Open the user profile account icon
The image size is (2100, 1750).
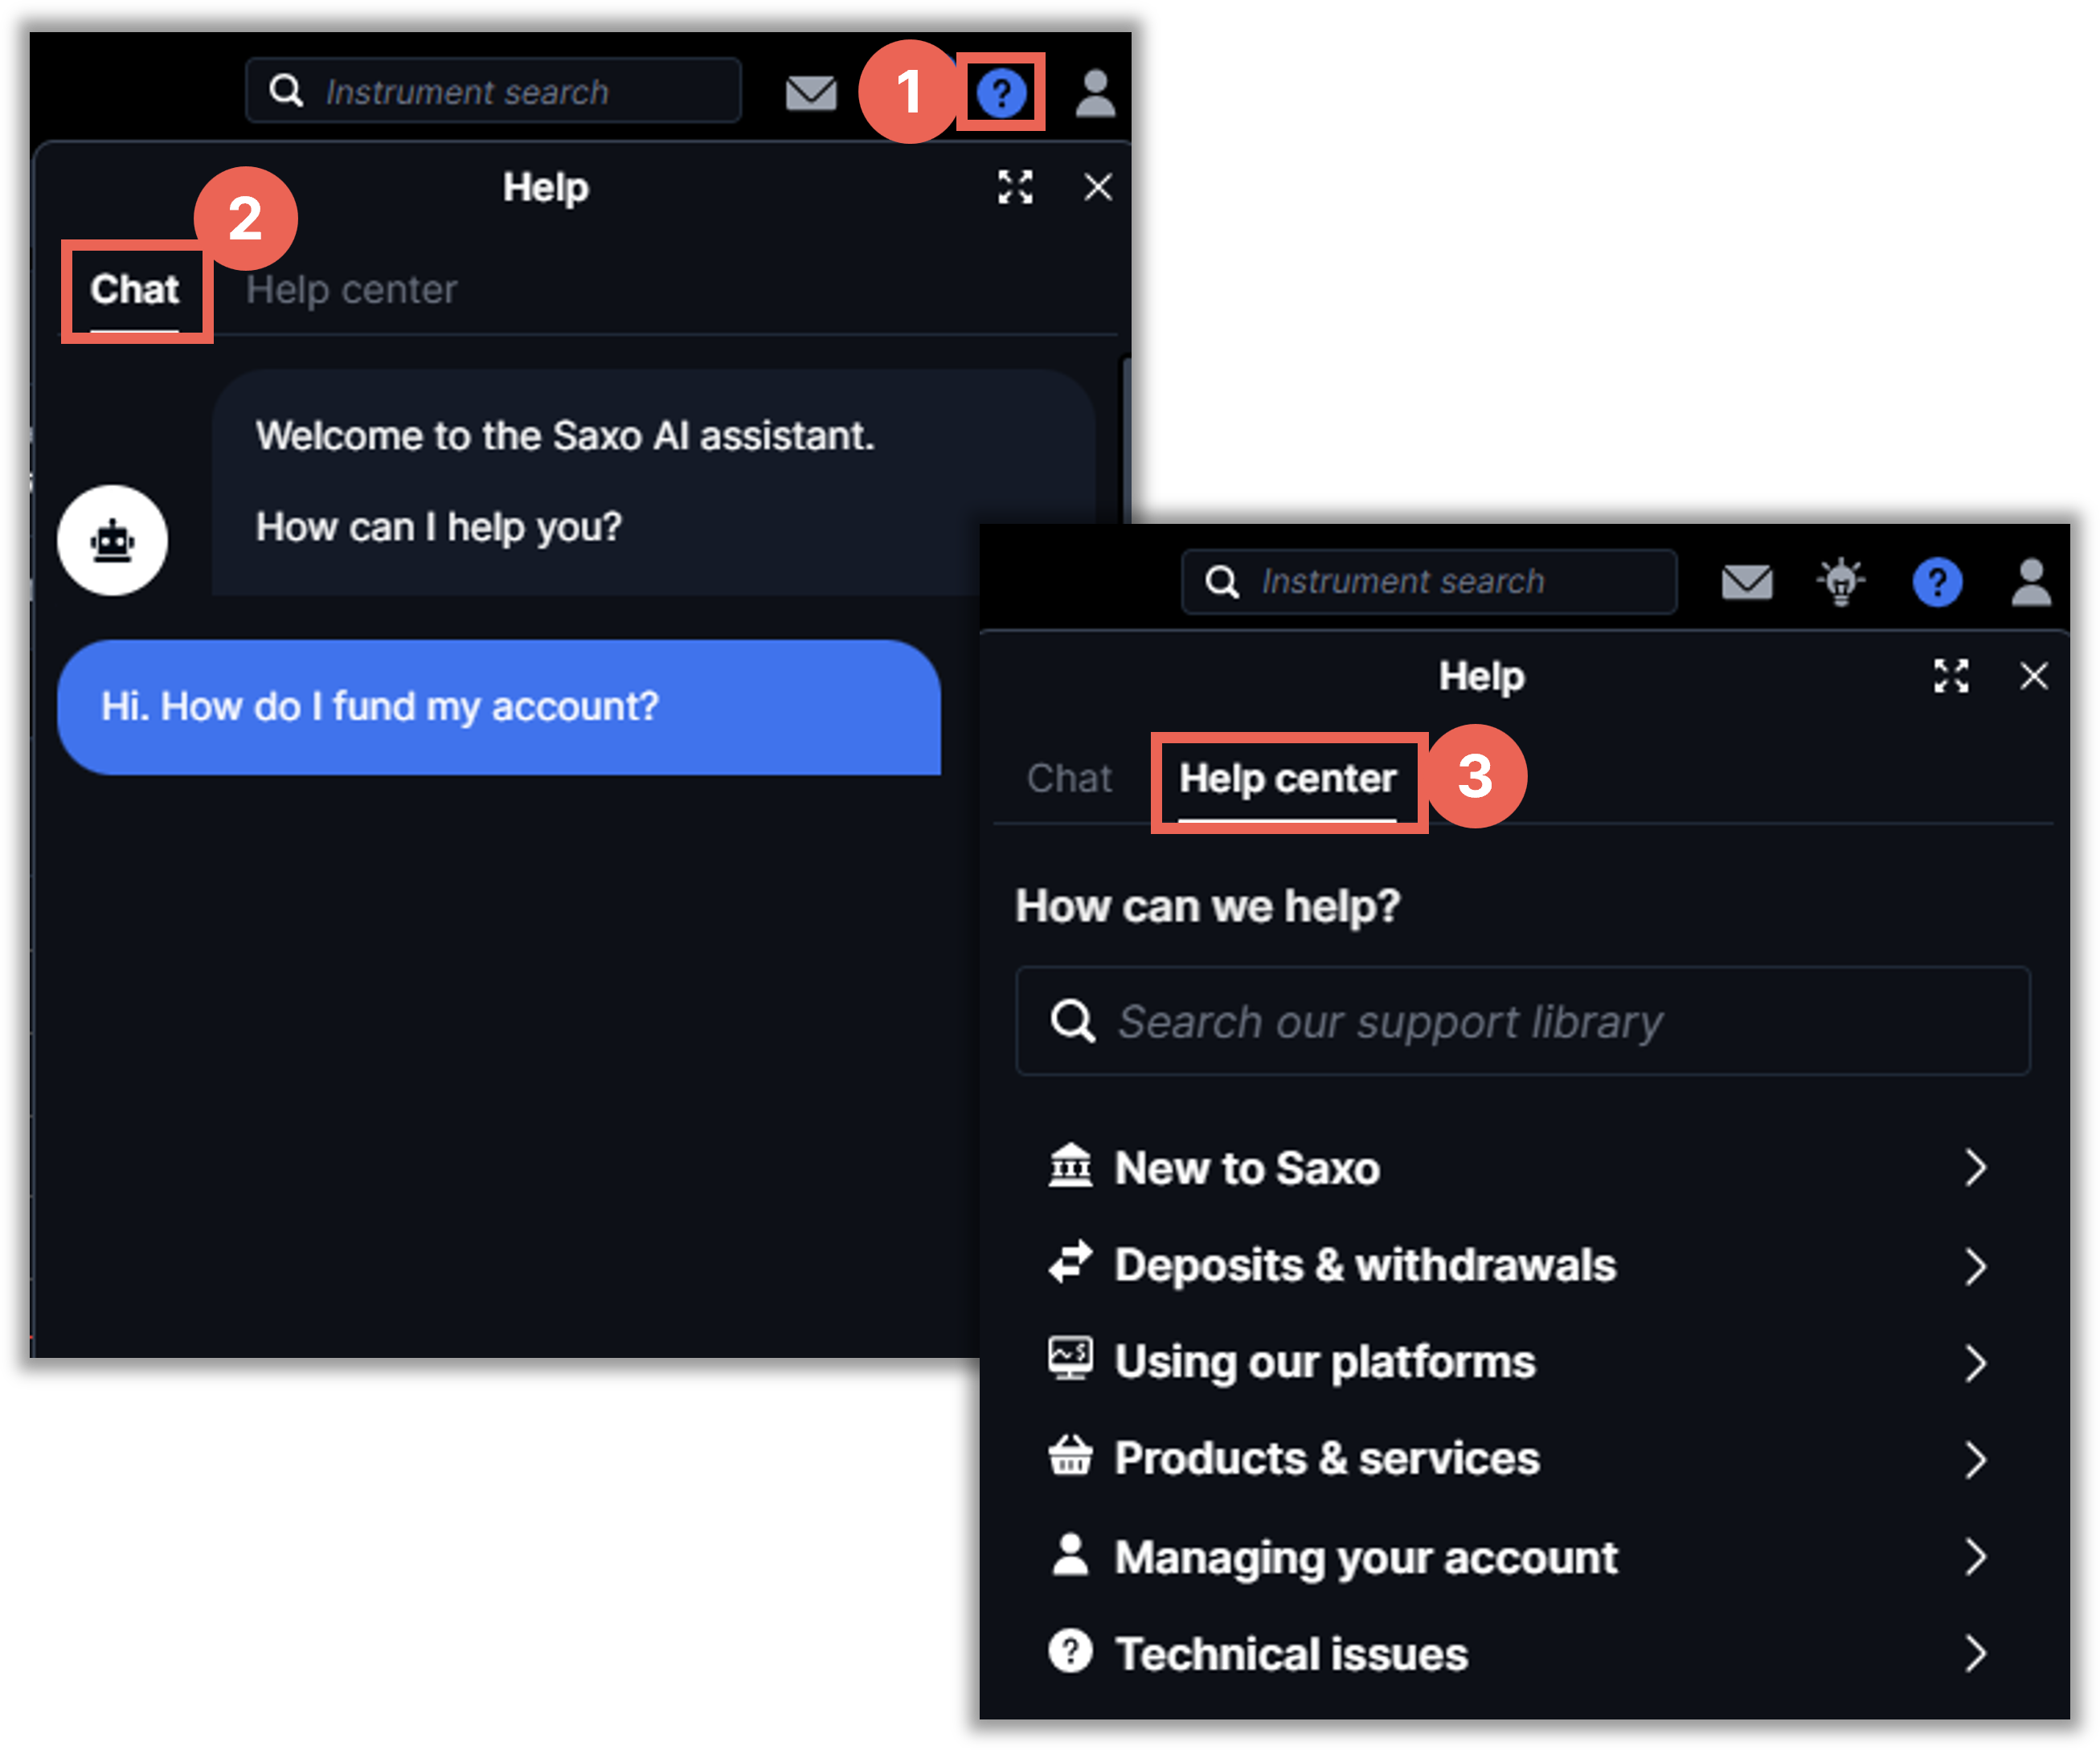tap(1096, 92)
